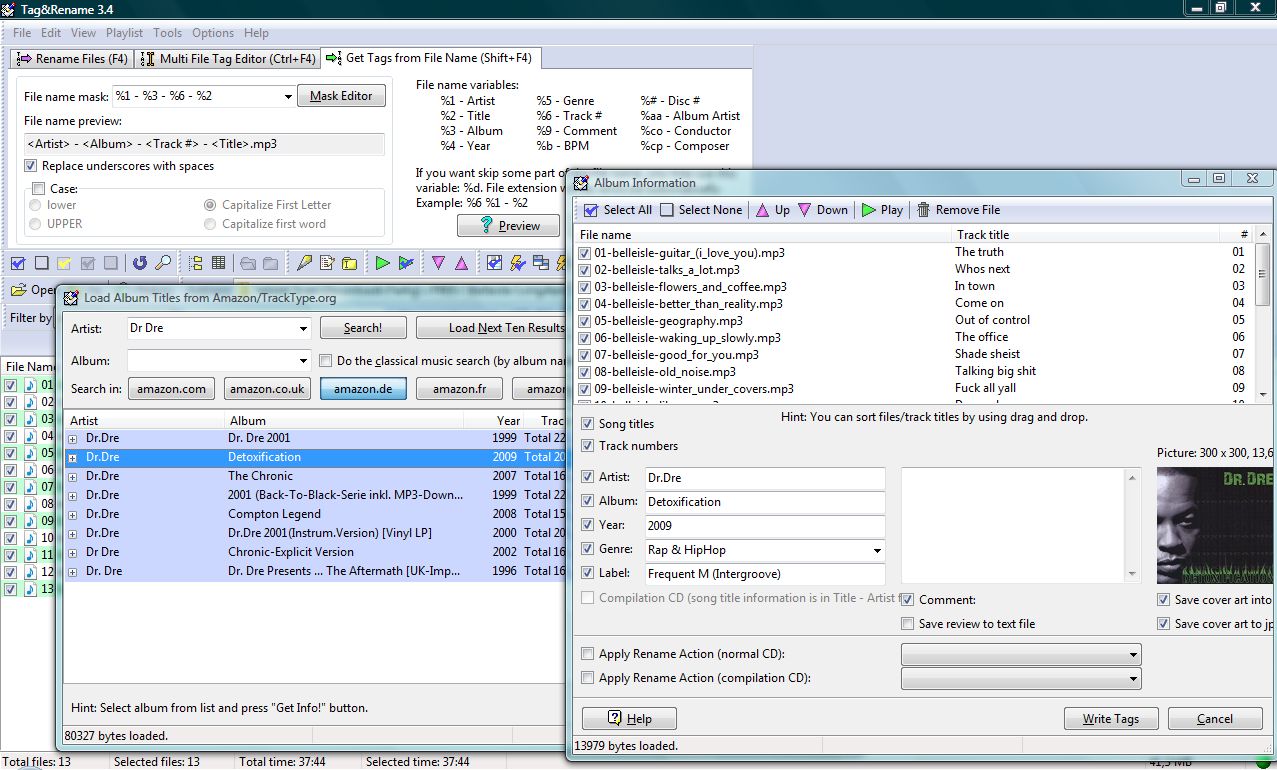Viewport: 1277px width, 770px height.
Task: Click the magenta down triangle in main toolbar
Action: [x=438, y=264]
